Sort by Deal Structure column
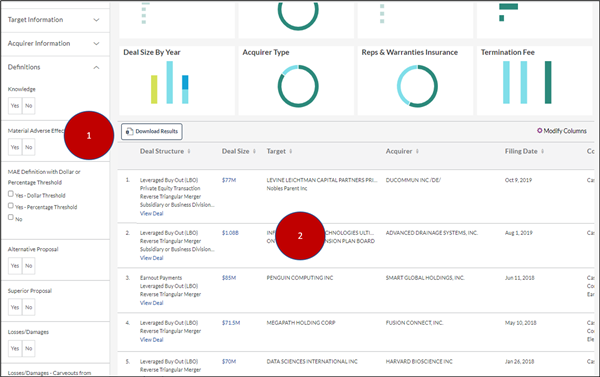 [165, 151]
